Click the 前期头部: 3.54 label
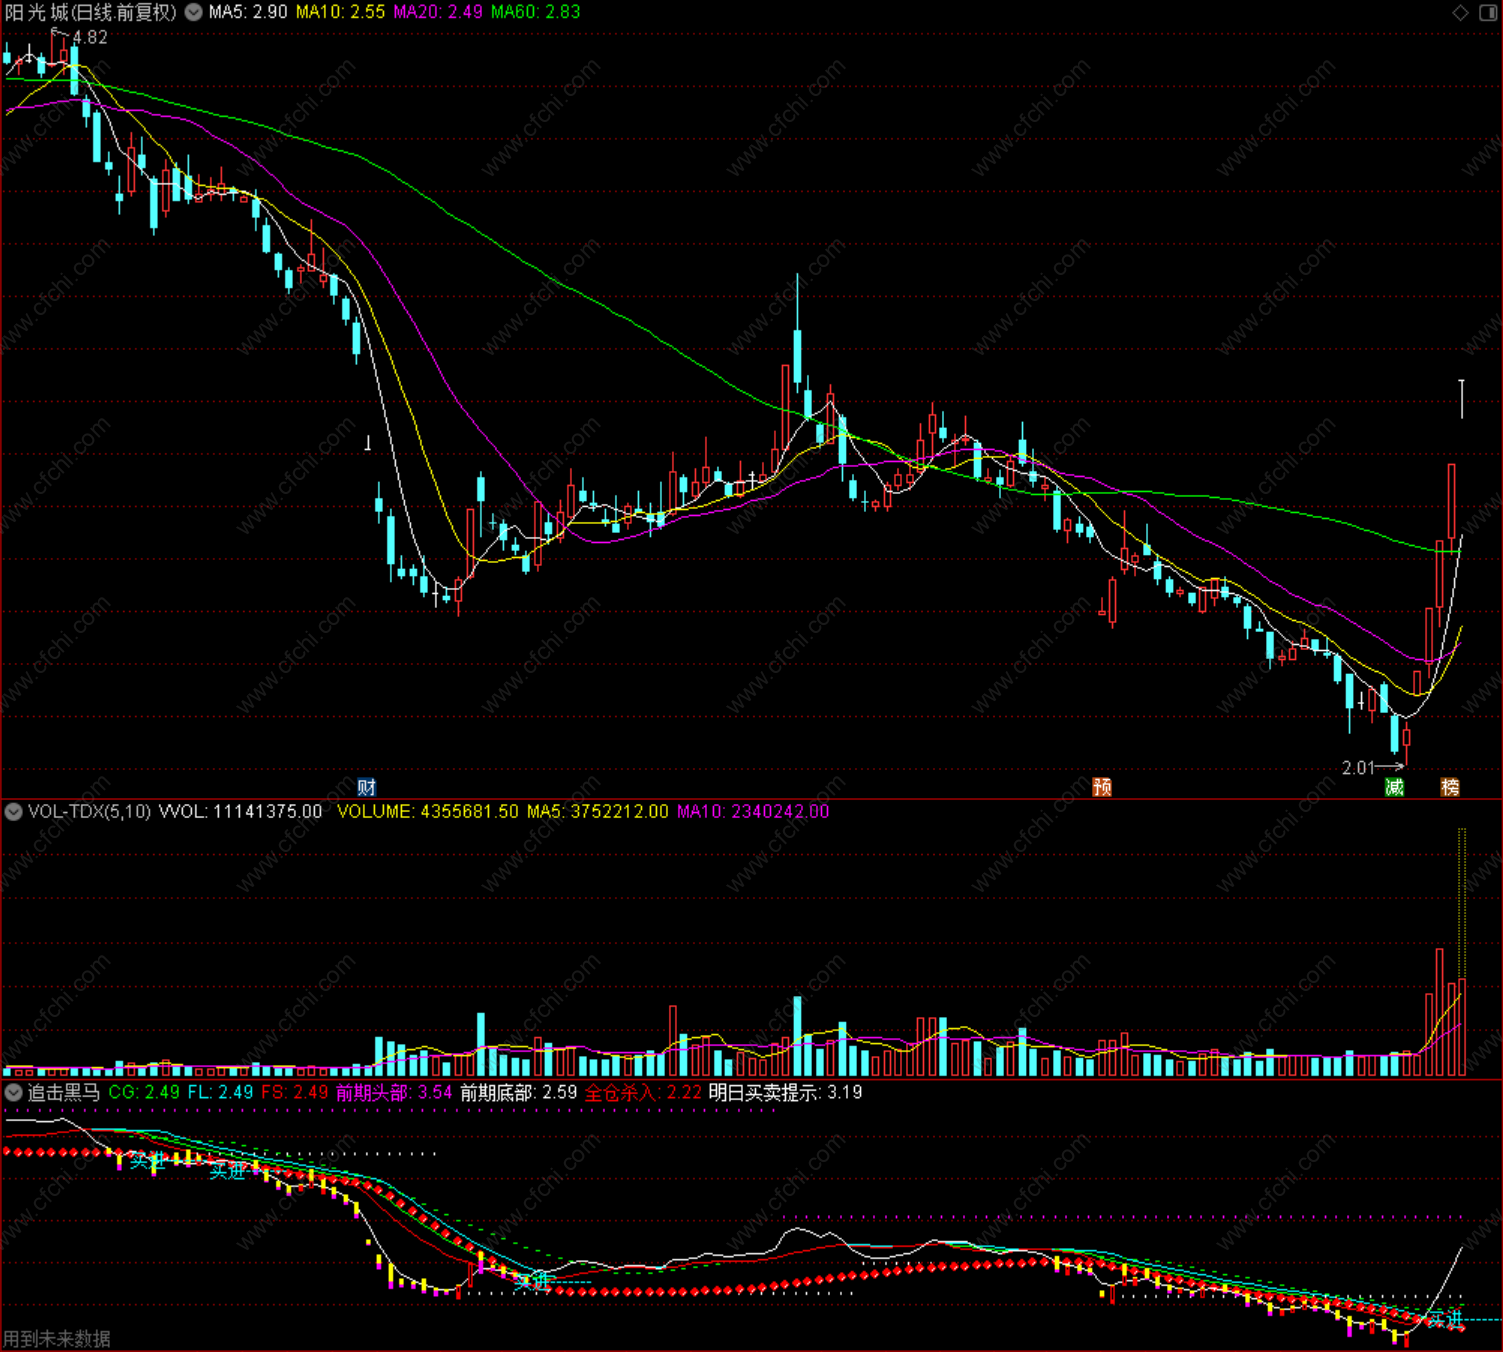This screenshot has width=1503, height=1352. (x=394, y=1092)
